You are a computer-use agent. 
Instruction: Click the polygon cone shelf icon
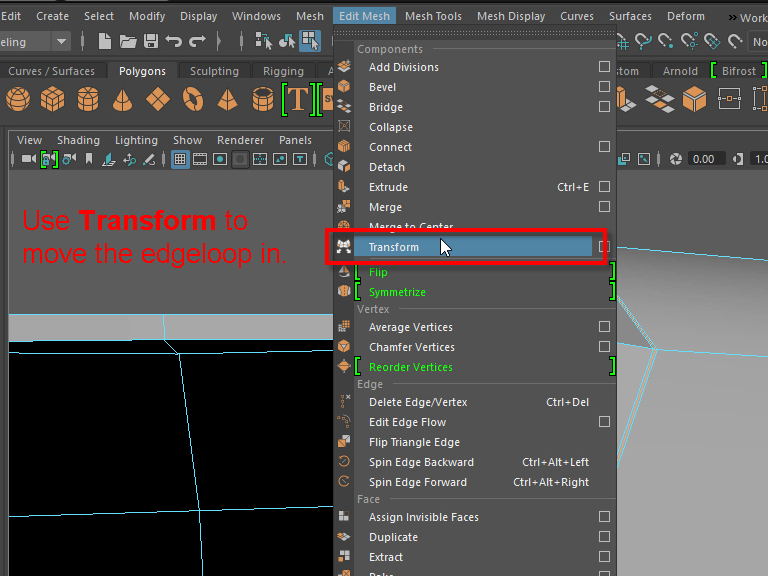click(122, 99)
